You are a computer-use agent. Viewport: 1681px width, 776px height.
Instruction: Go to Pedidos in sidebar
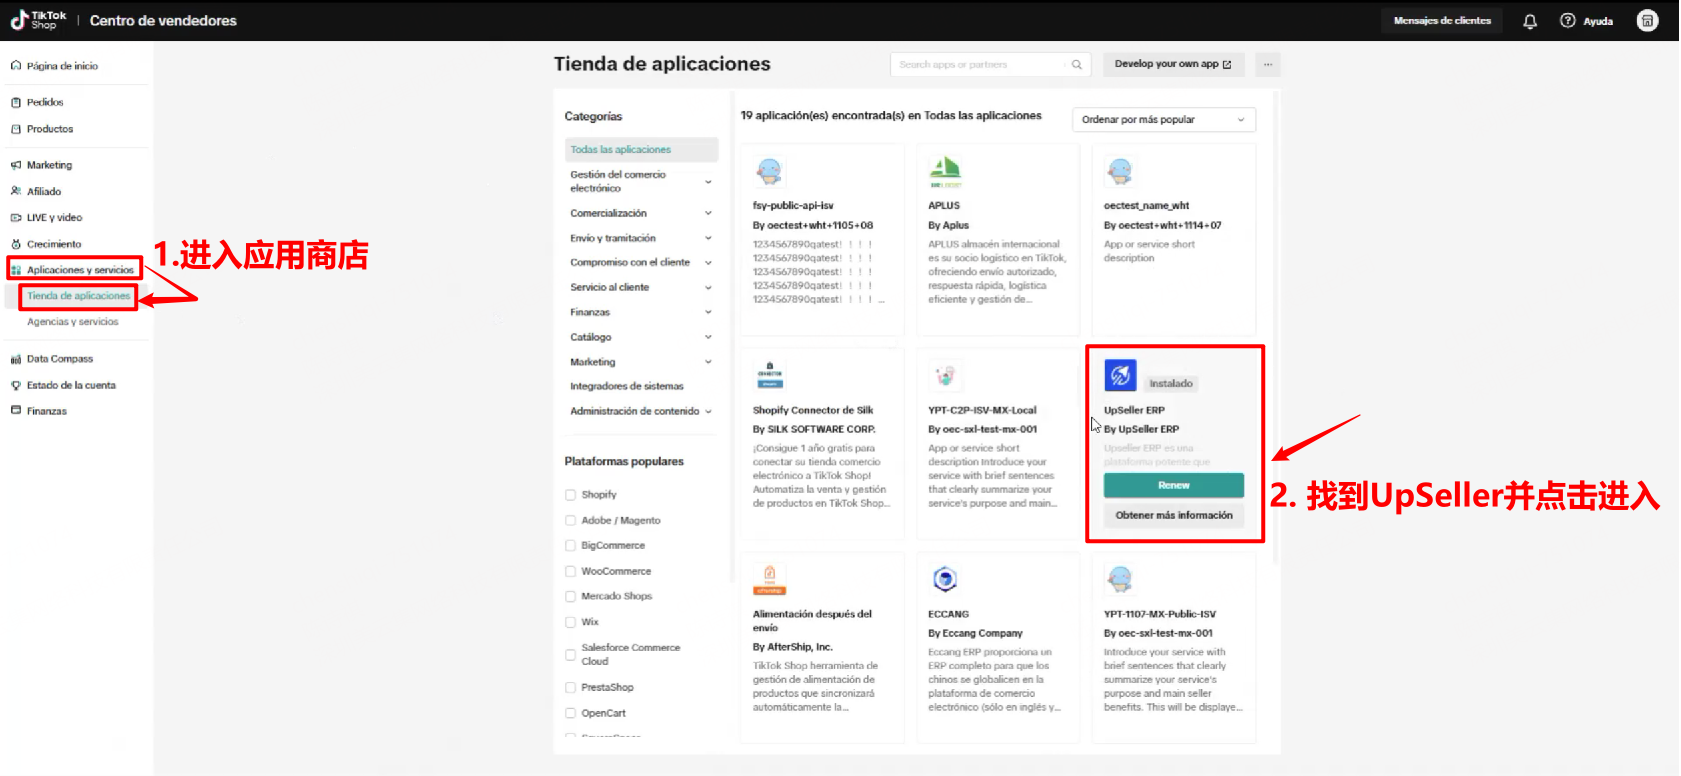coord(45,102)
